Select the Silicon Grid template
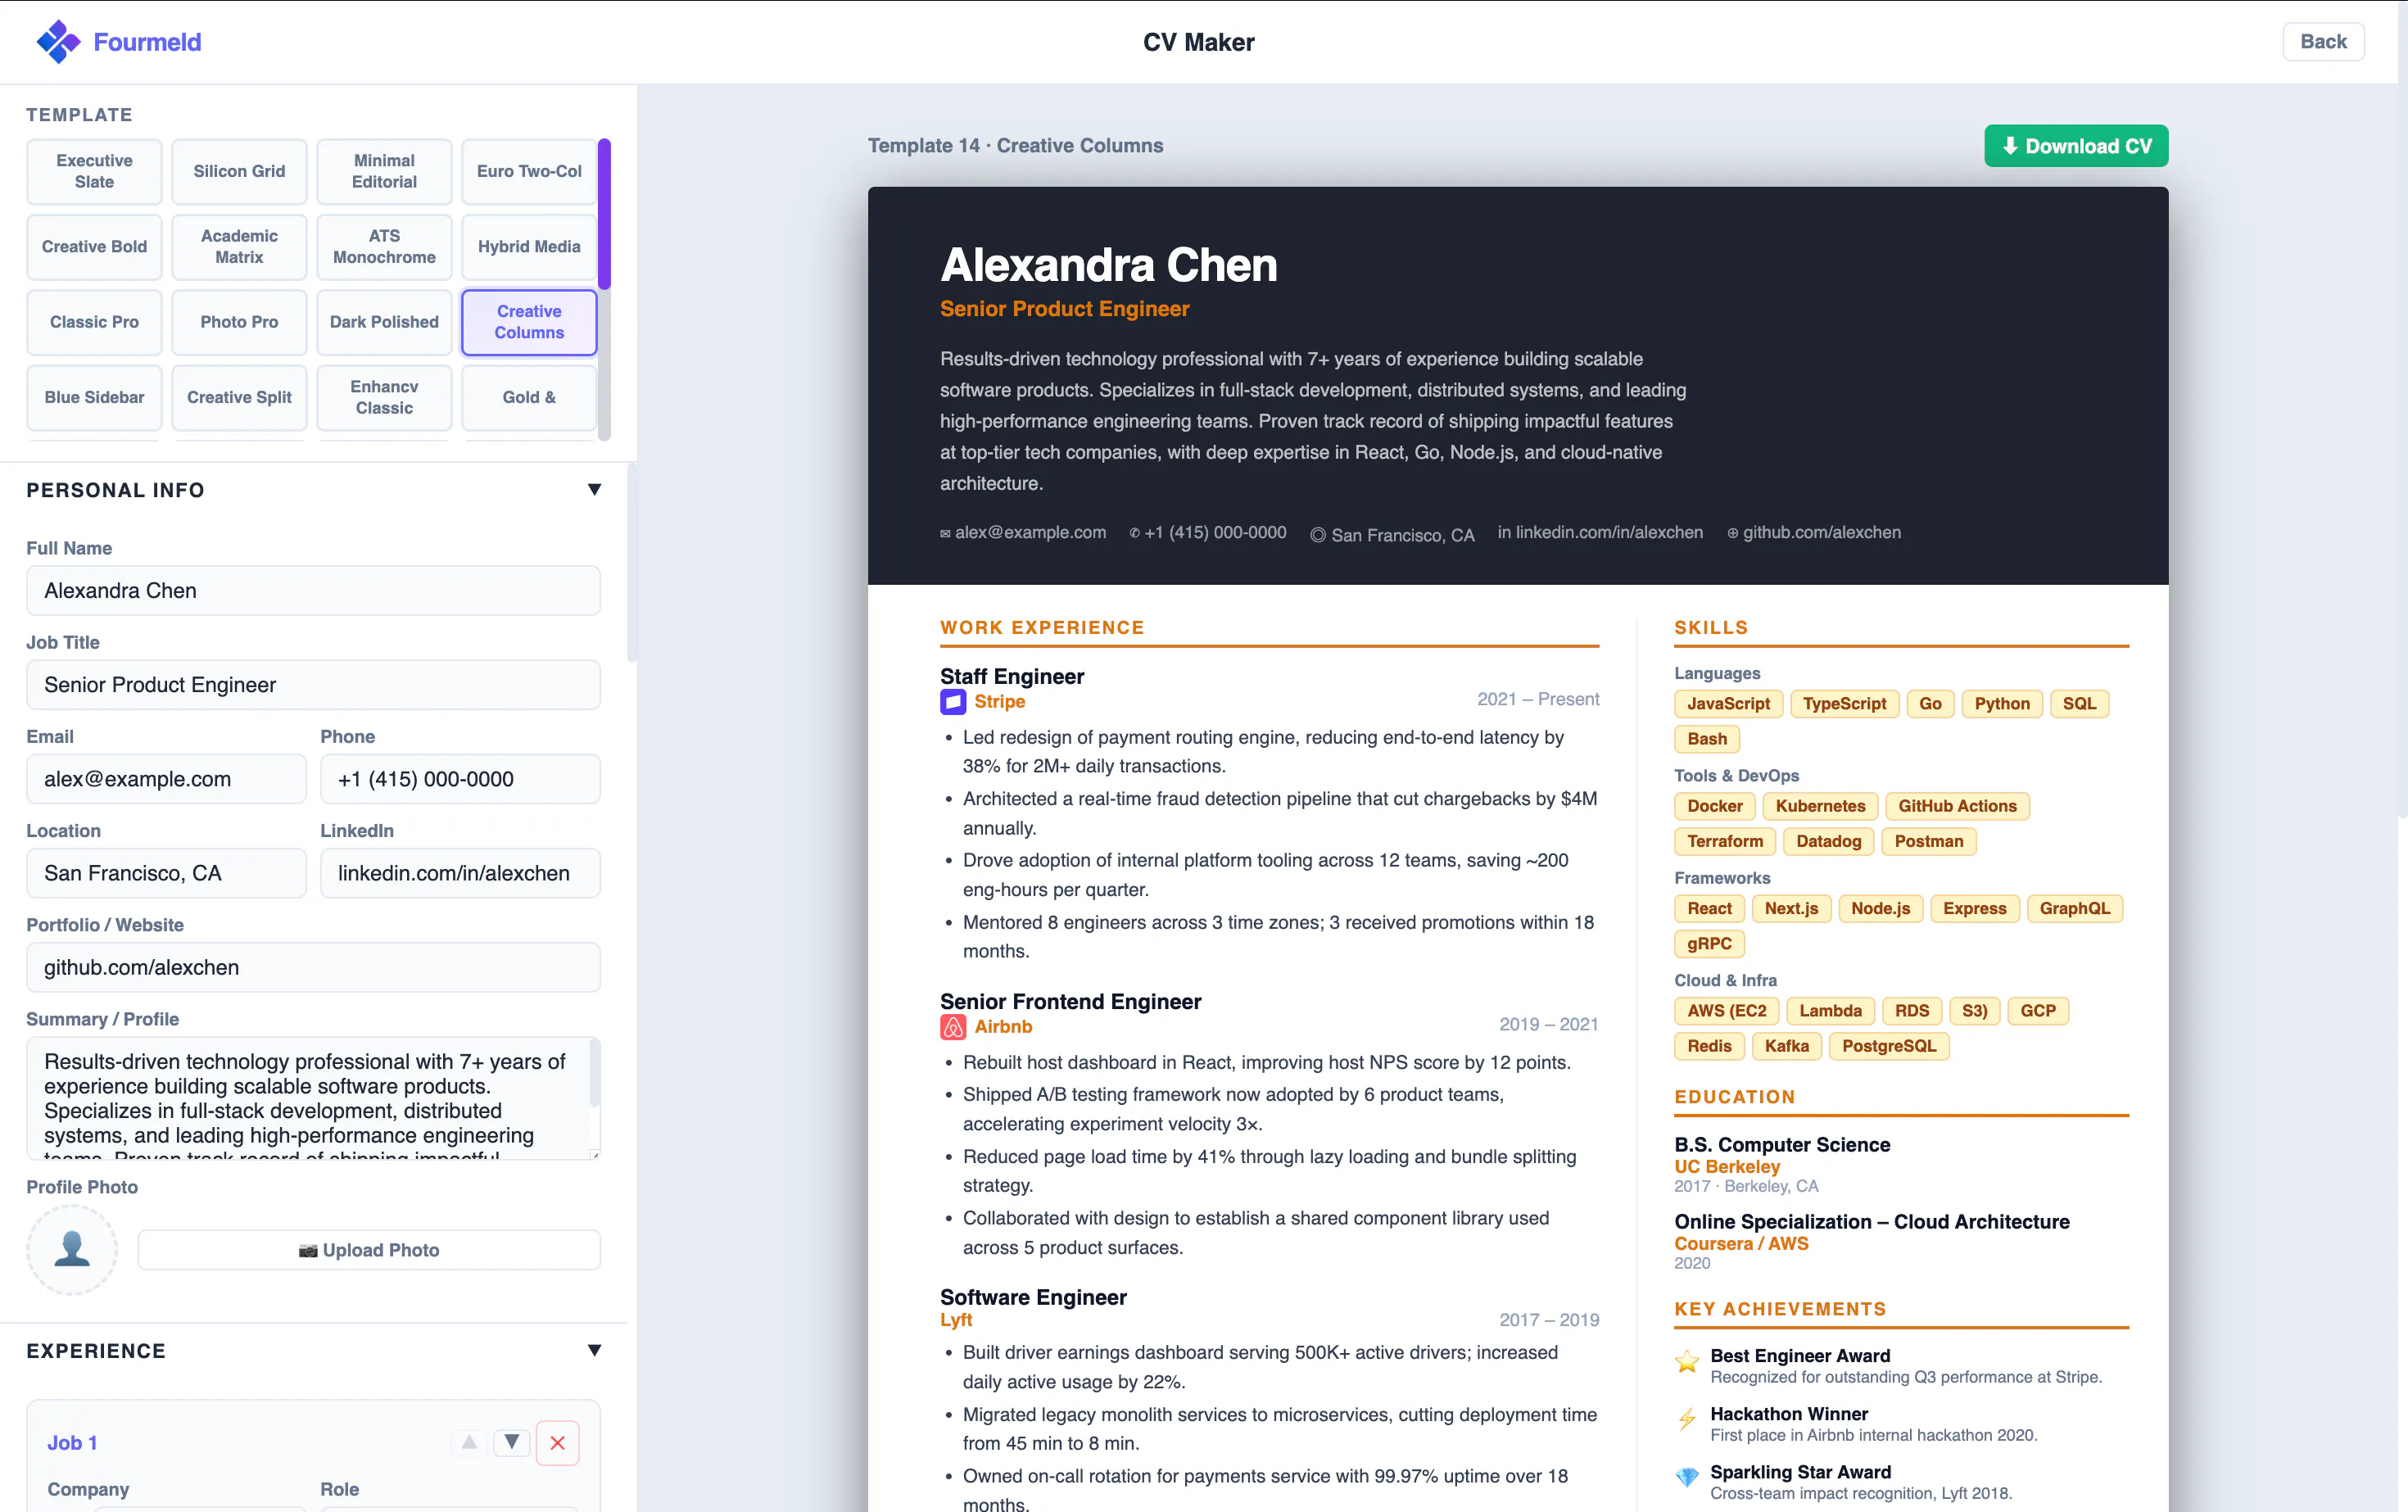This screenshot has width=2408, height=1512. pos(239,171)
